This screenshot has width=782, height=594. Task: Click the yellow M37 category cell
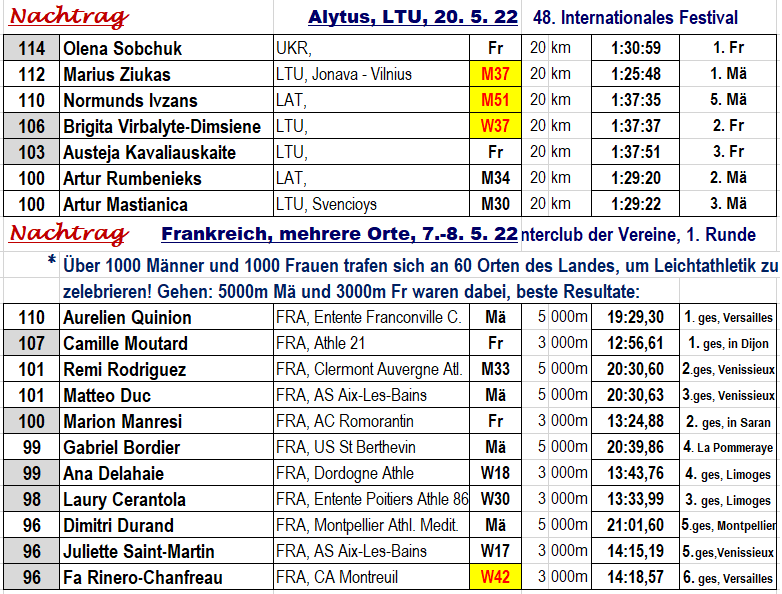click(x=495, y=74)
